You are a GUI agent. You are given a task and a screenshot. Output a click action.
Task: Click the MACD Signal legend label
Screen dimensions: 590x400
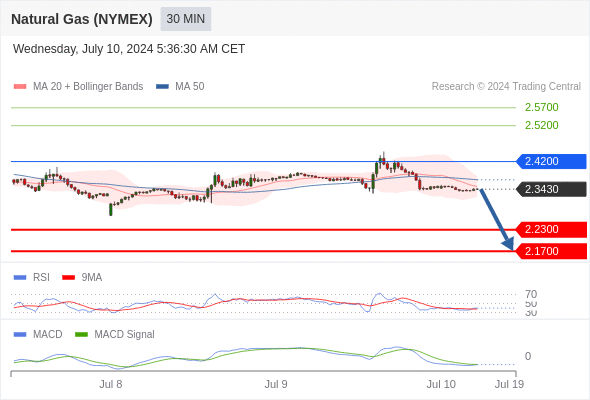tap(124, 335)
